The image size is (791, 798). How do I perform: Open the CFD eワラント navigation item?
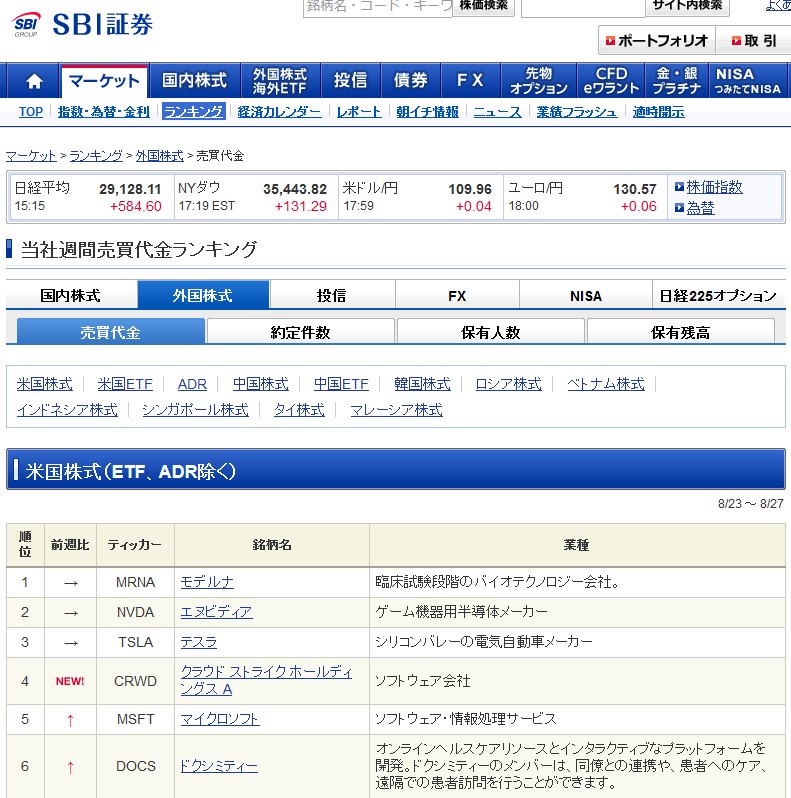coord(611,80)
